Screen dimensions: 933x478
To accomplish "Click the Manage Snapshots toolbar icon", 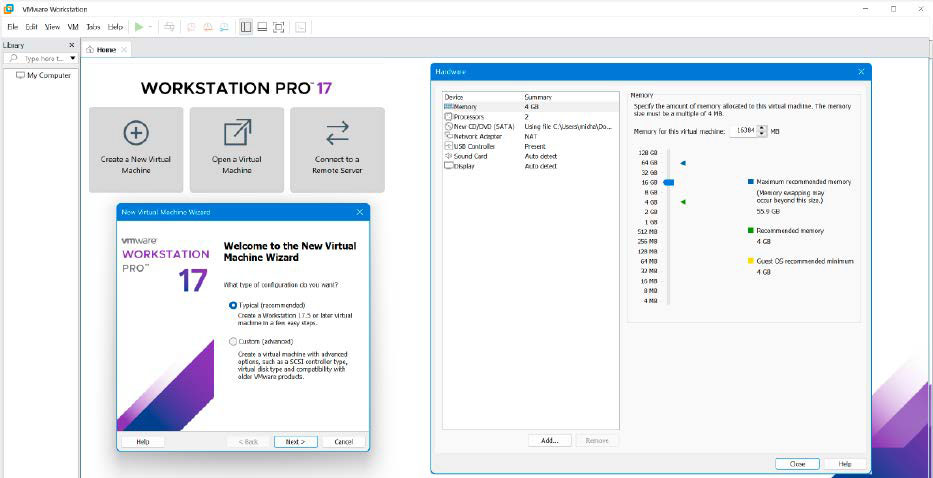I will (224, 27).
